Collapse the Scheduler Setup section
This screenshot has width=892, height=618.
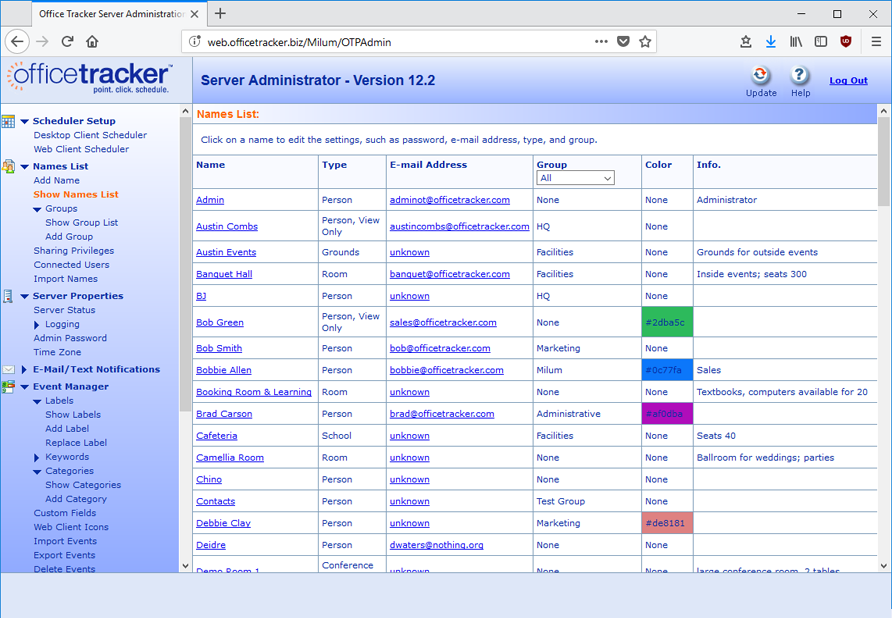tap(24, 121)
